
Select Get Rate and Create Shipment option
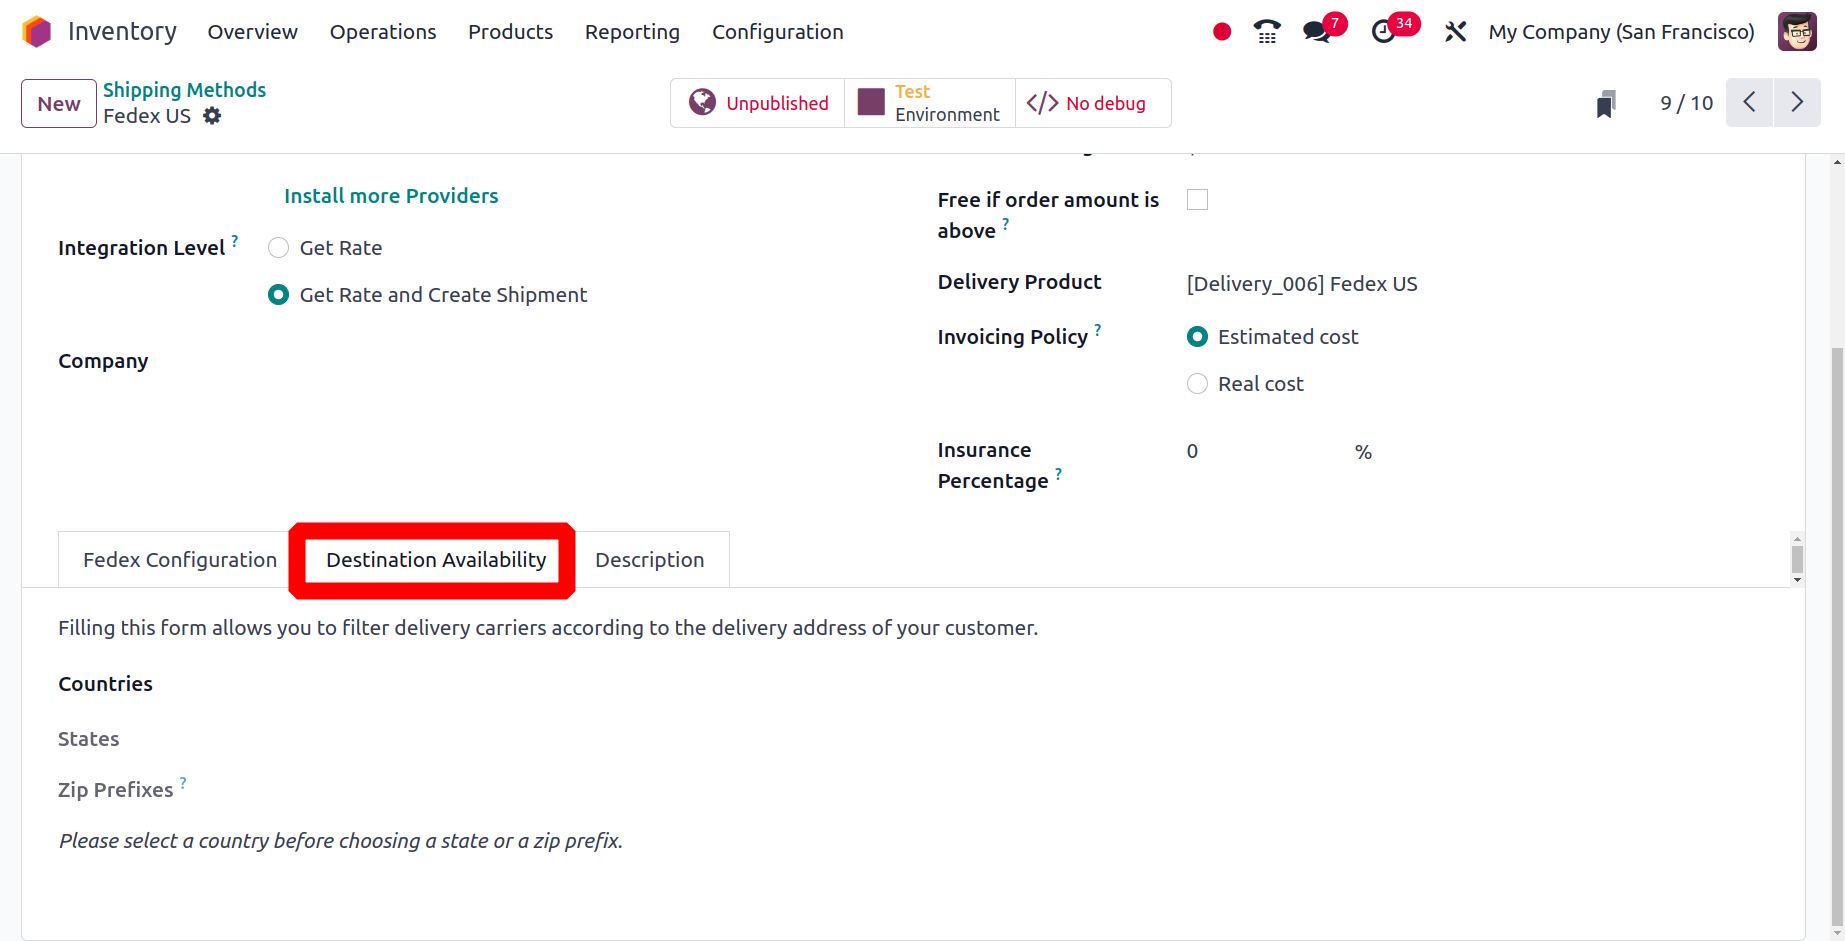279,295
